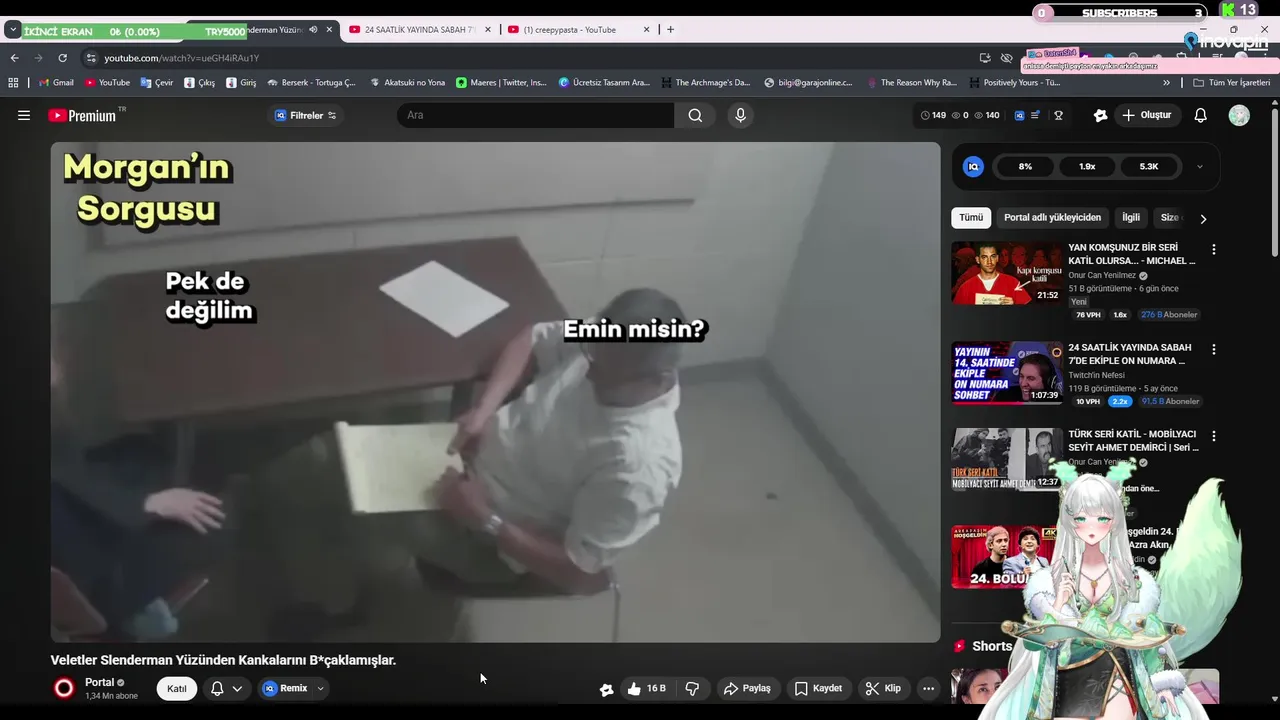Open options for 24 SAATLİK YAYINDA video
The height and width of the screenshot is (720, 1280).
point(1214,349)
